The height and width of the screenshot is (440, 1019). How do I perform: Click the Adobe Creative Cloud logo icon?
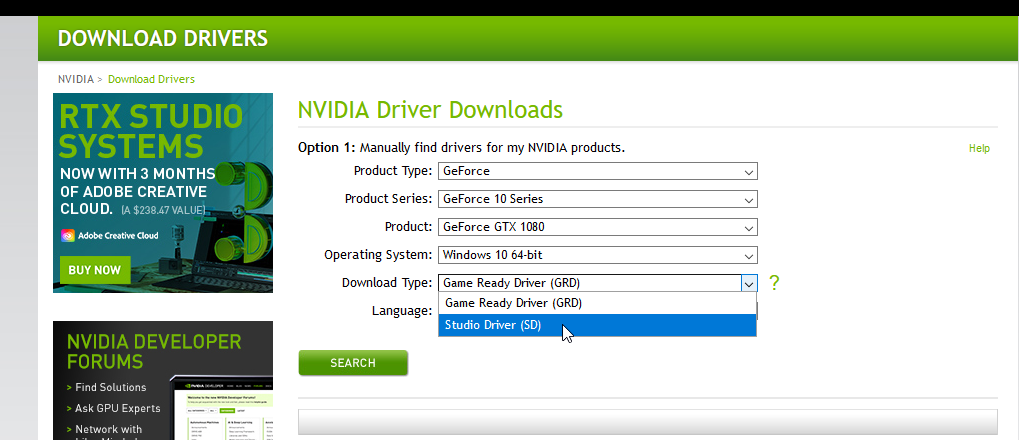coord(68,236)
